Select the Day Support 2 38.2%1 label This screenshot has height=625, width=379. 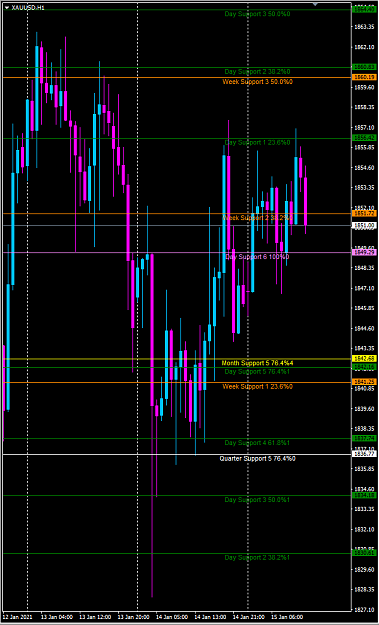(257, 558)
